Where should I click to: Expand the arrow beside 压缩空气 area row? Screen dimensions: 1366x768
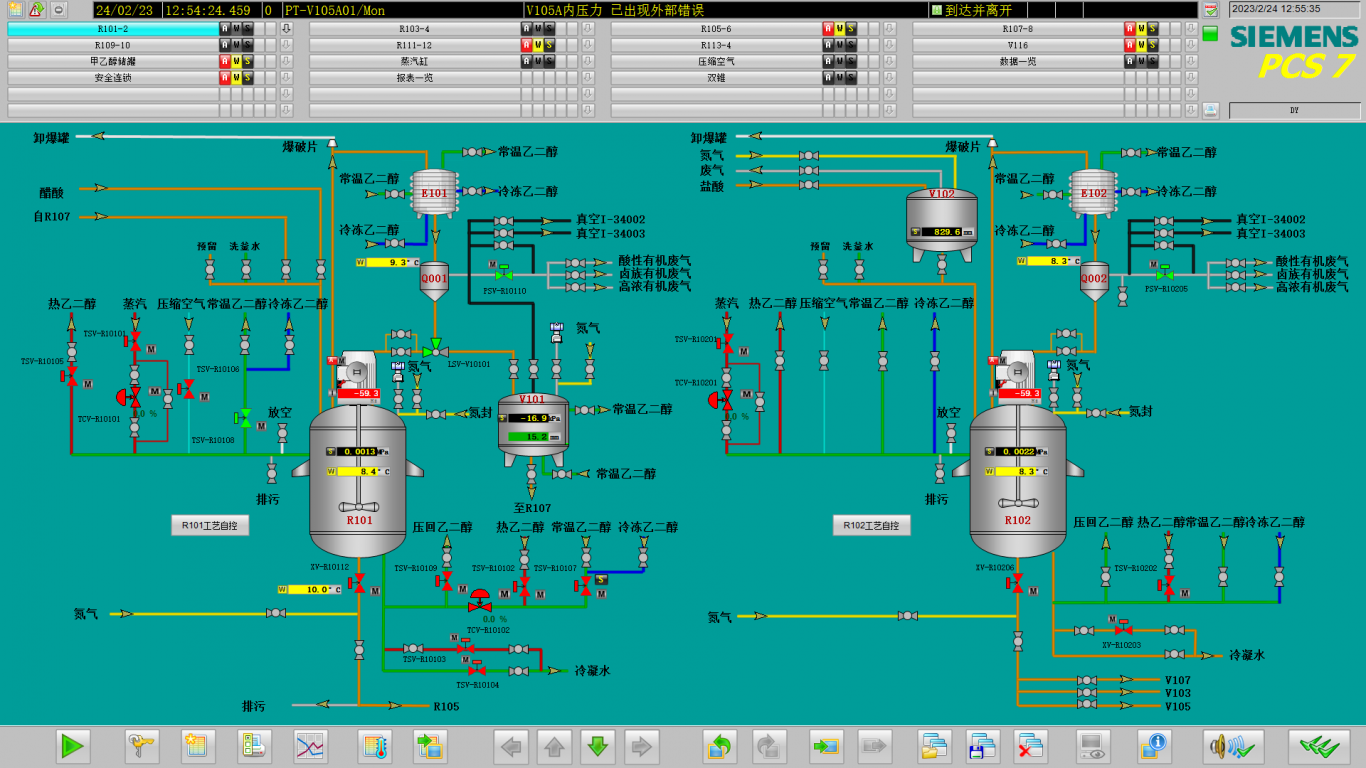890,61
